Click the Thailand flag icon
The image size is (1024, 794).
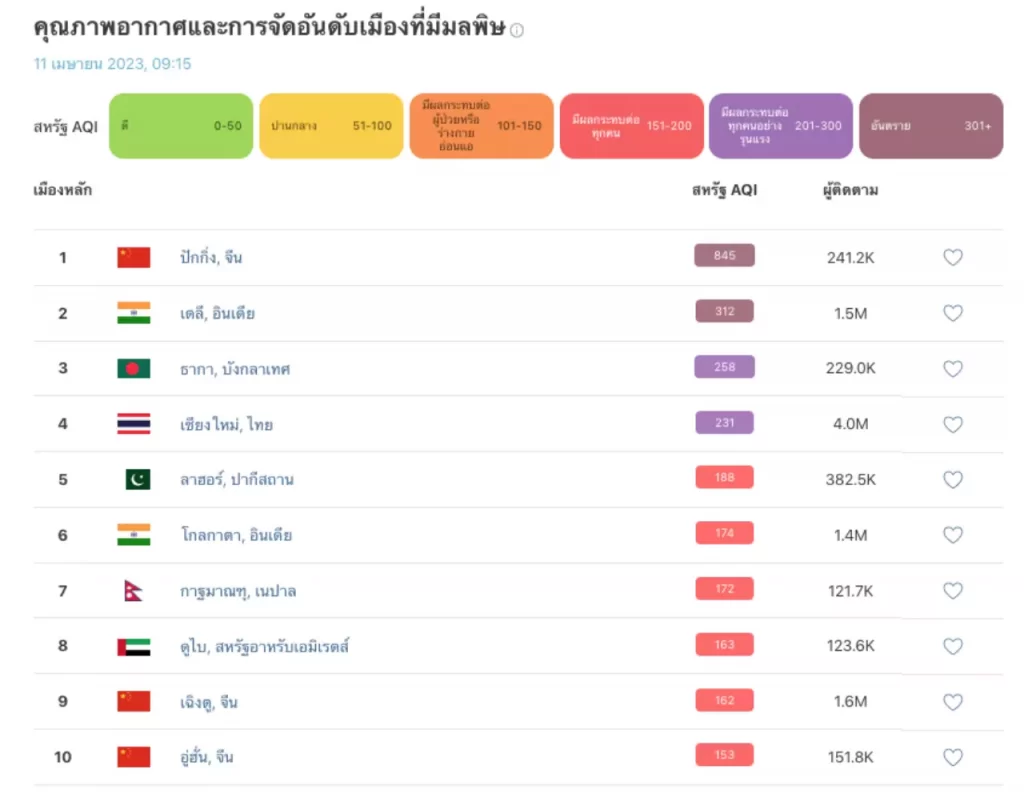(134, 424)
